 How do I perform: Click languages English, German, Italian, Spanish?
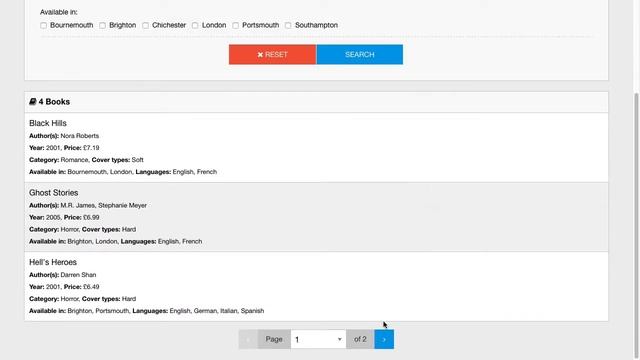(217, 311)
